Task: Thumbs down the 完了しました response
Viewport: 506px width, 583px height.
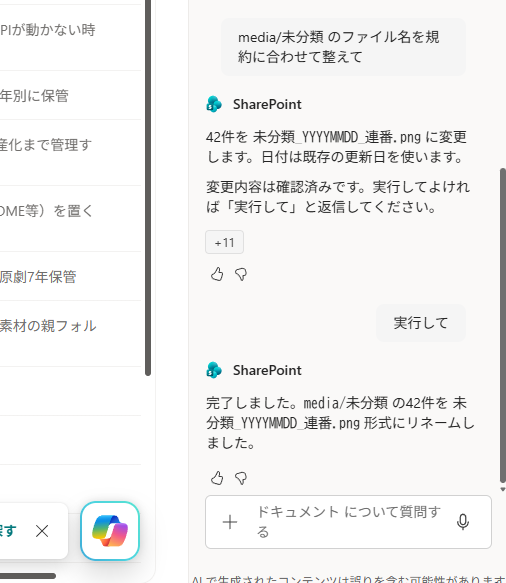Action: [241, 478]
